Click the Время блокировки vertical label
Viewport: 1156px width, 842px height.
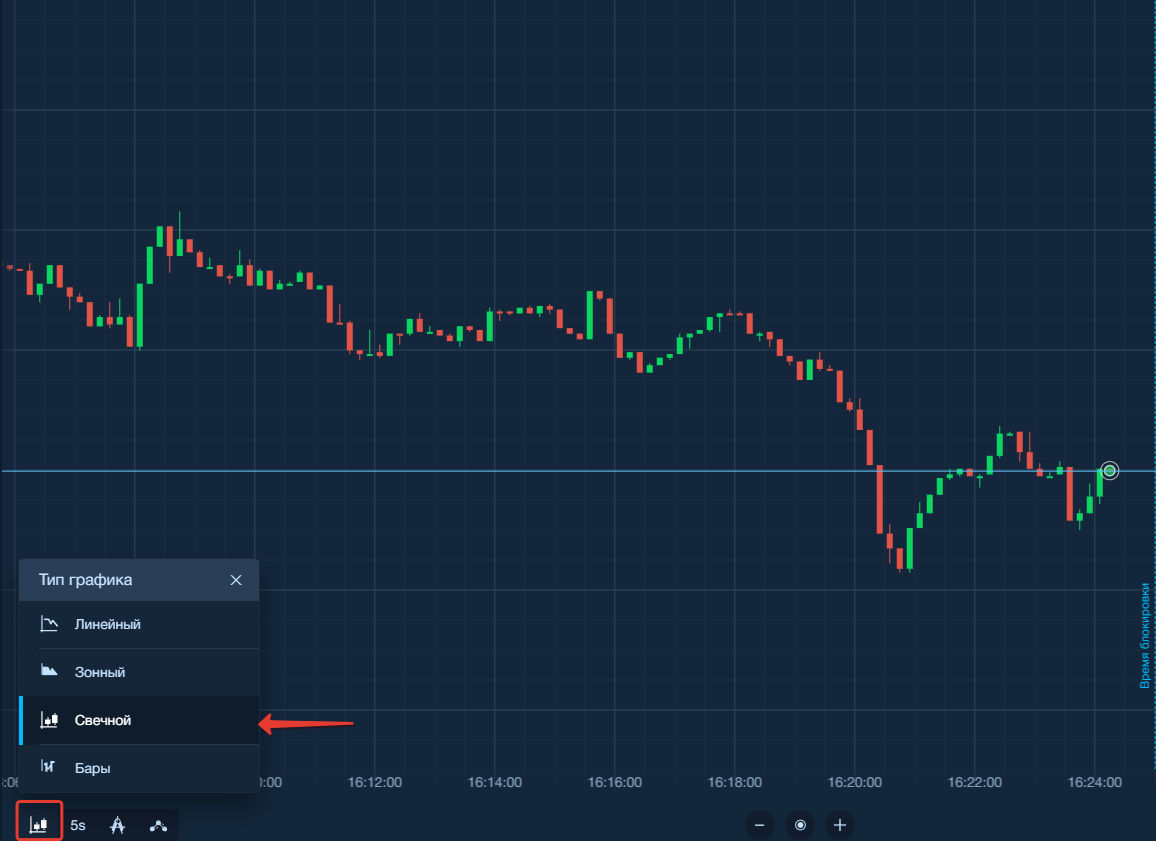(1145, 636)
